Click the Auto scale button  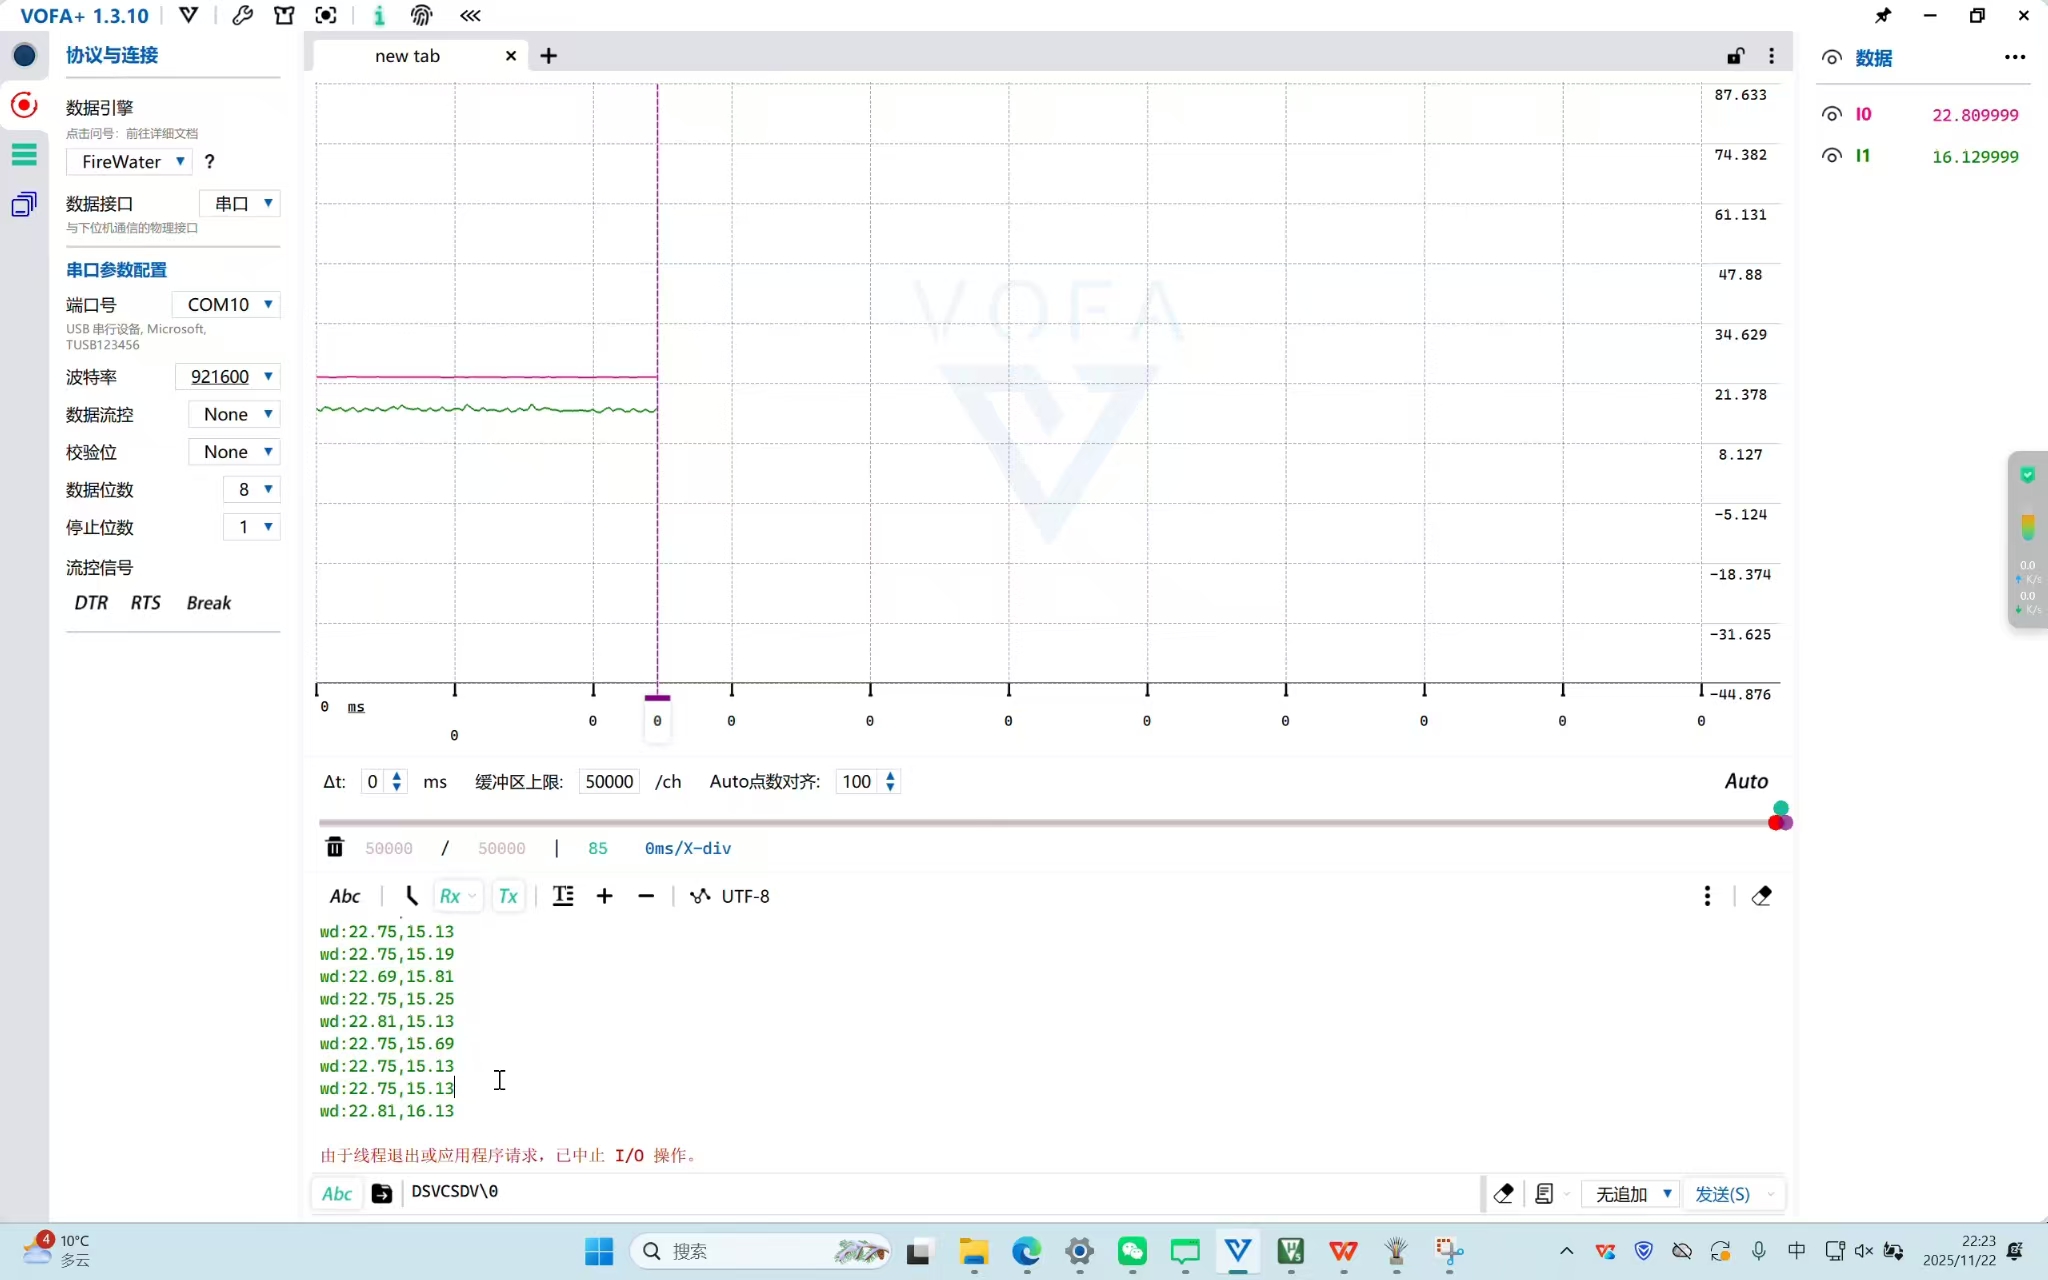(x=1746, y=781)
